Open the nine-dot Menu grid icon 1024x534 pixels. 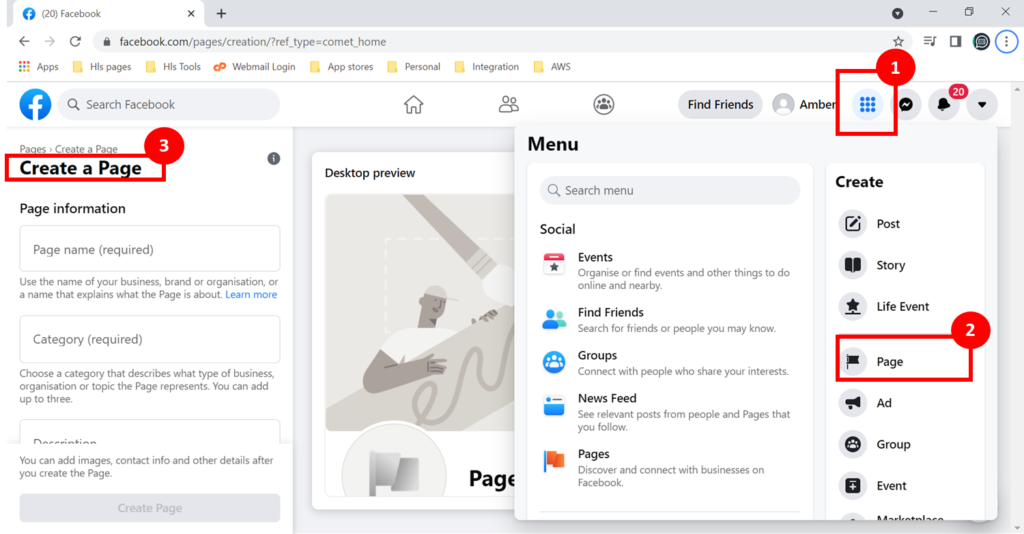click(867, 104)
